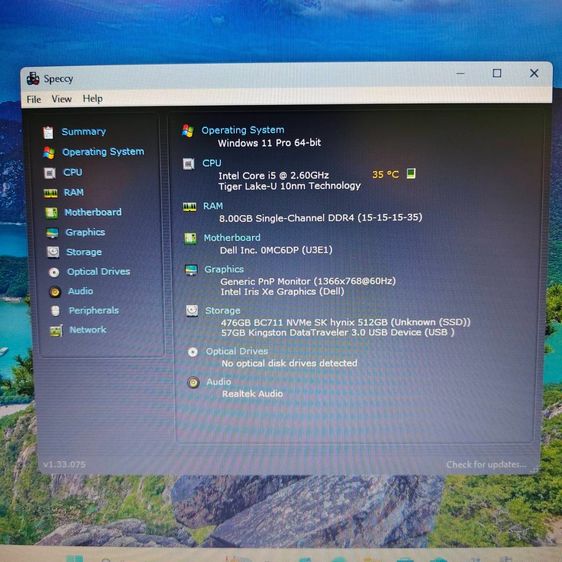Image resolution: width=562 pixels, height=562 pixels.
Task: Click the Intel Core i5 @ 2.60GHz text
Action: point(274,175)
